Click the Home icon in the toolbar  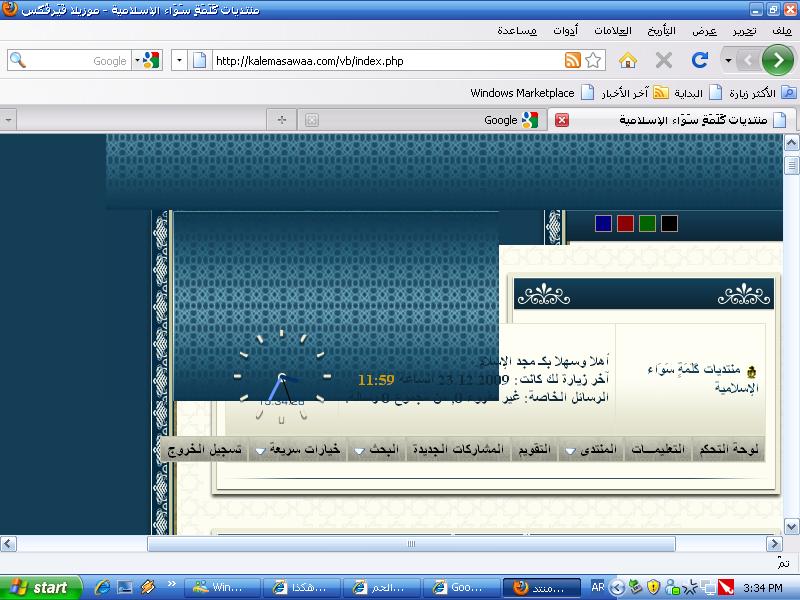[628, 60]
